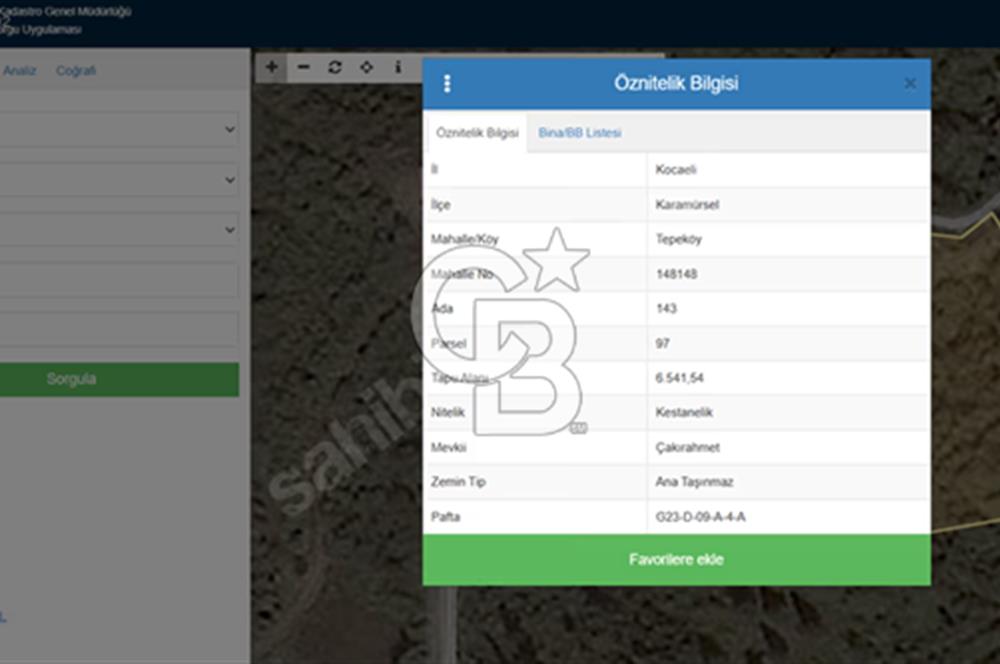Zoom out the map with minus icon

tap(304, 67)
